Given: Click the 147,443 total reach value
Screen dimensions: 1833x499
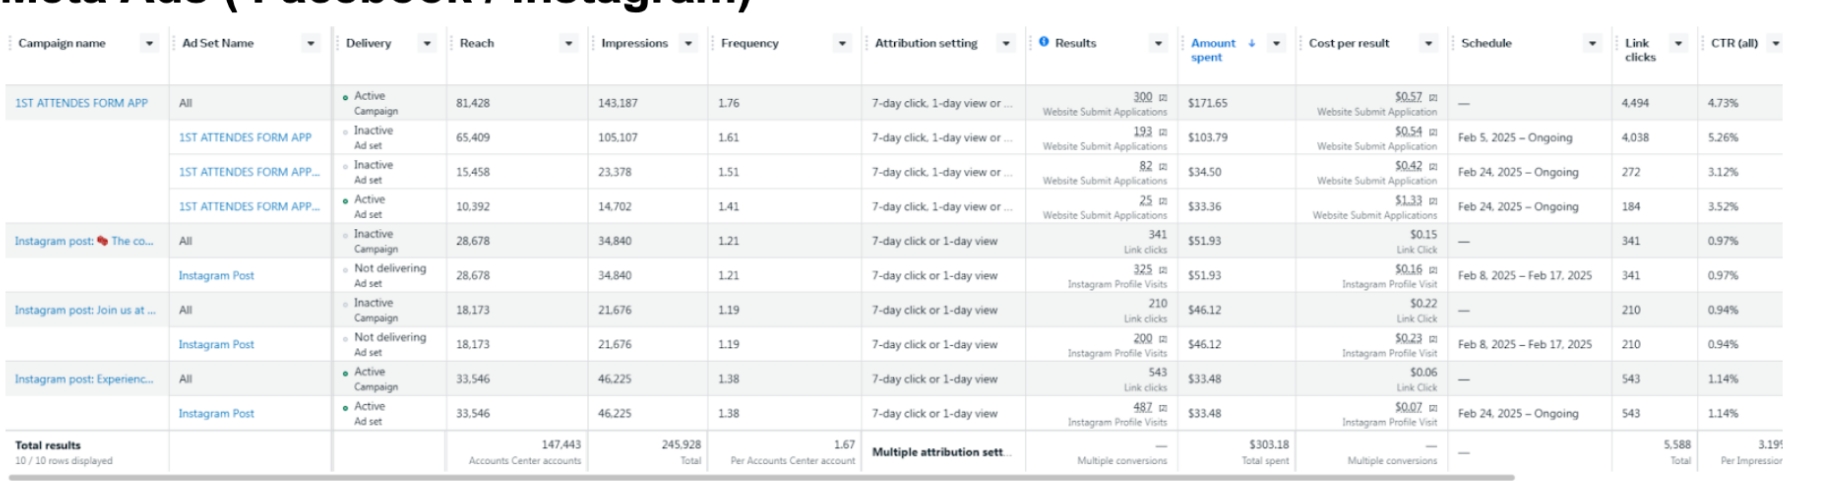Looking at the screenshot, I should [561, 444].
